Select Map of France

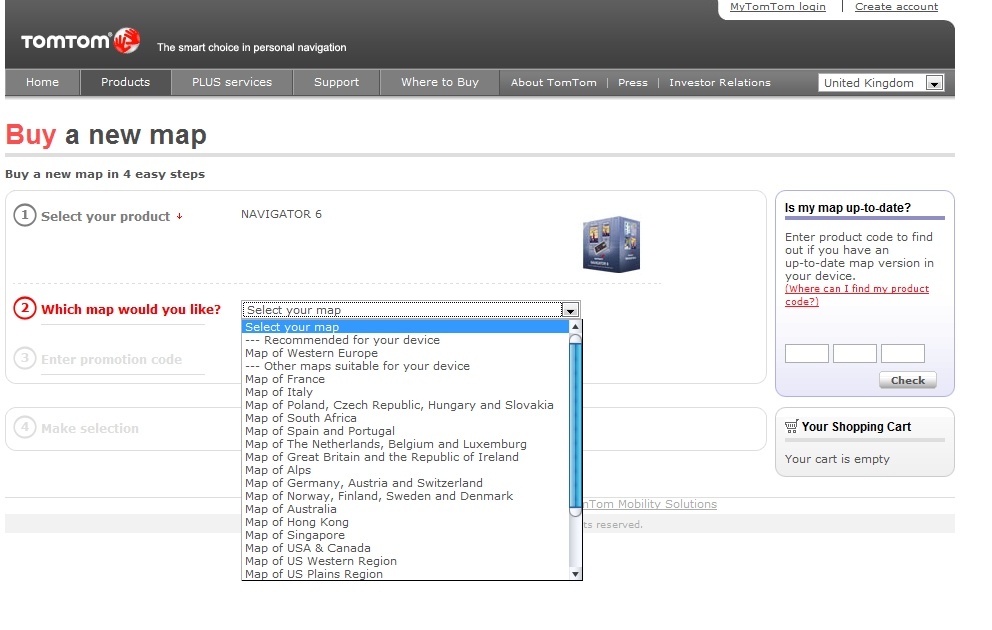point(406,379)
